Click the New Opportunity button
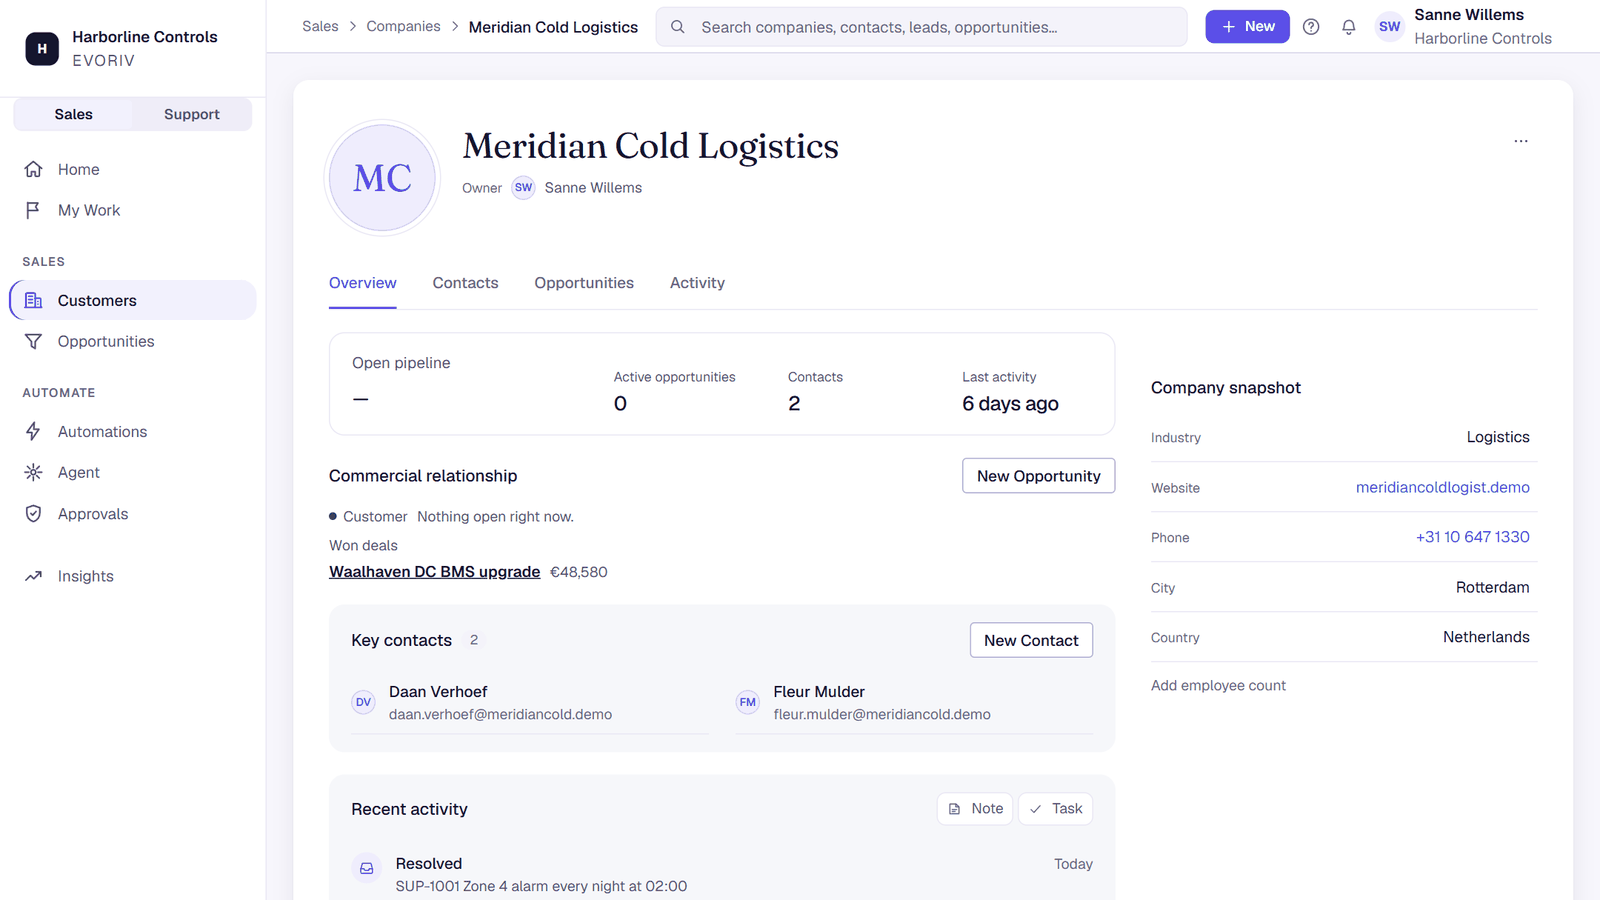Image resolution: width=1600 pixels, height=900 pixels. [x=1038, y=476]
